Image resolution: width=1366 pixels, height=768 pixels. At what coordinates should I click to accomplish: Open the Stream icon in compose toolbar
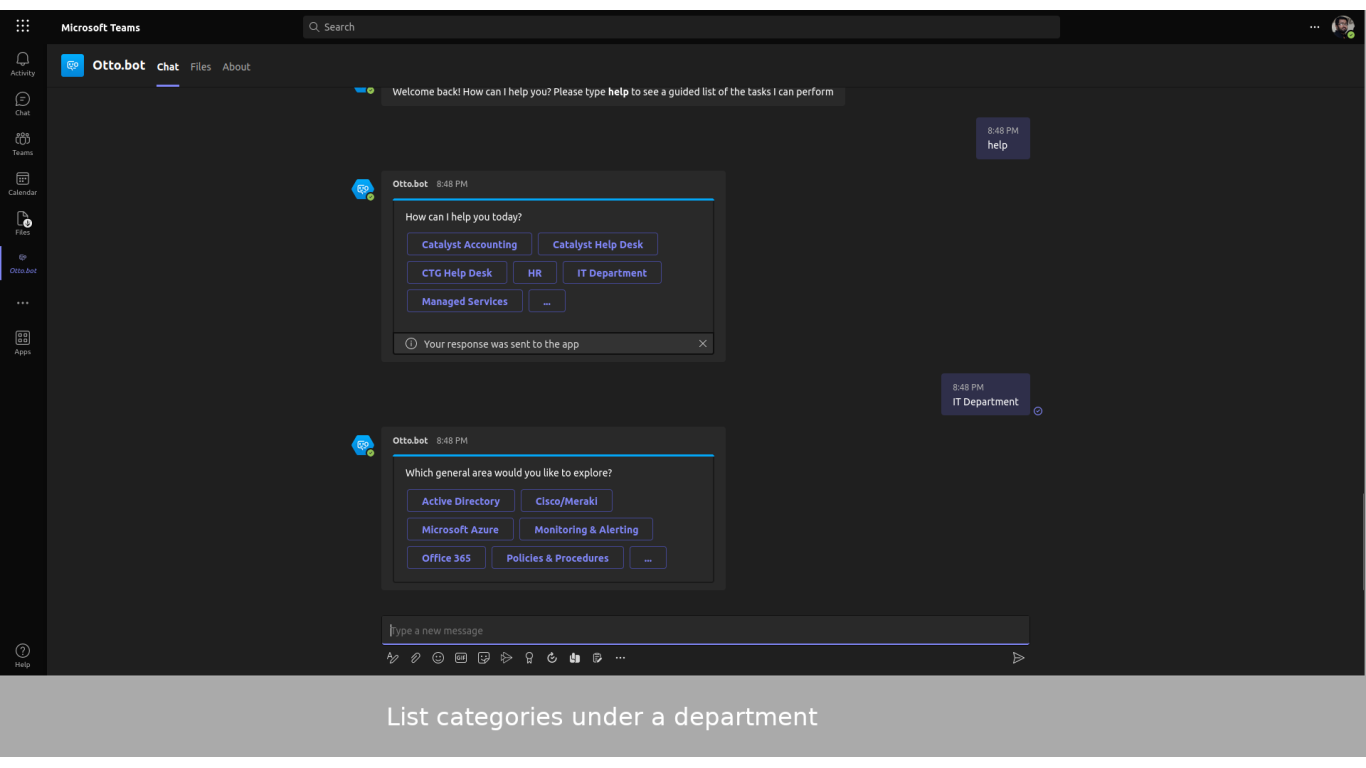506,658
